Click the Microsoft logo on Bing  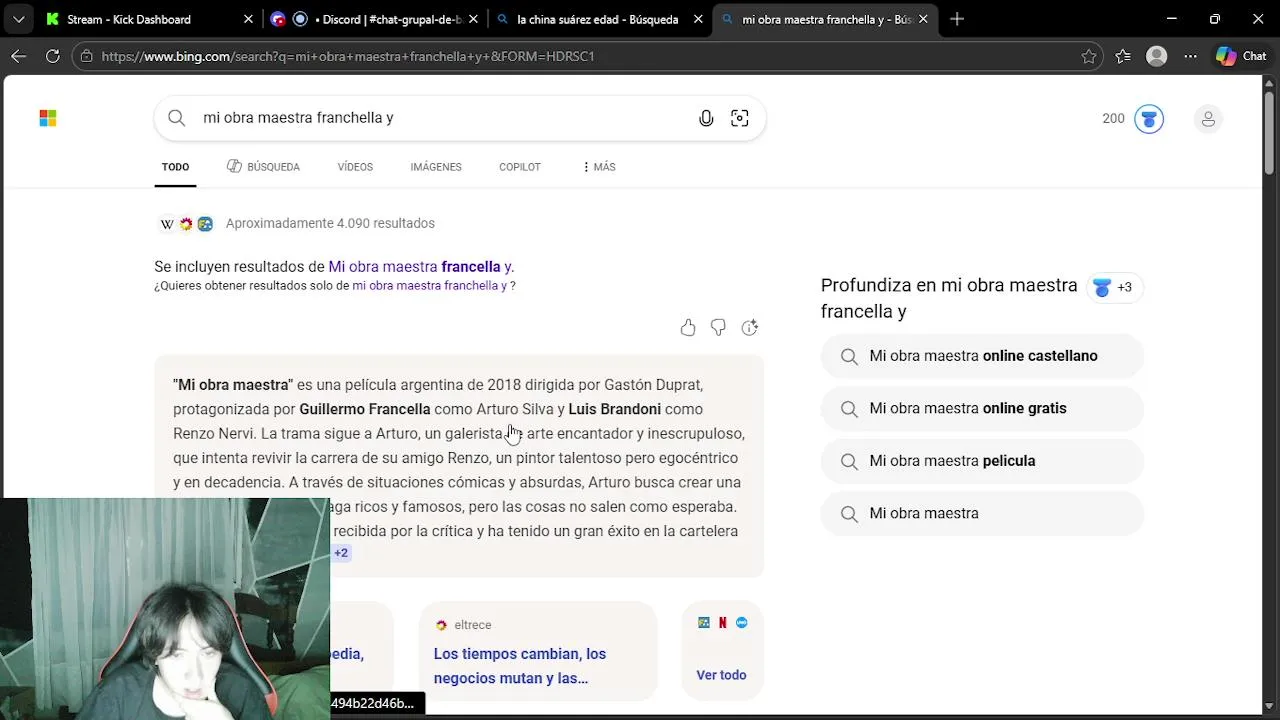48,118
